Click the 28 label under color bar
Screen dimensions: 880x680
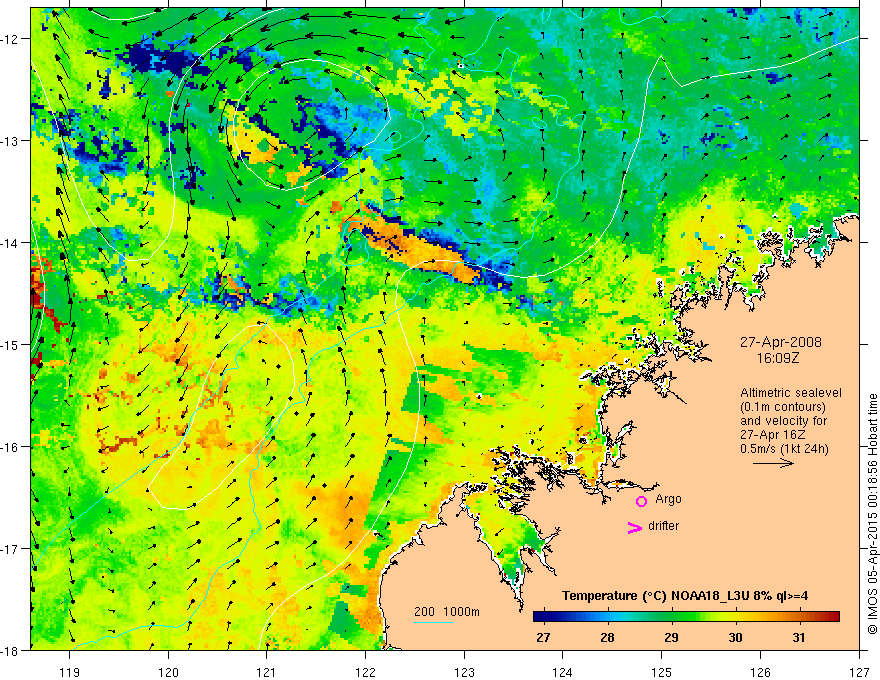(x=607, y=638)
